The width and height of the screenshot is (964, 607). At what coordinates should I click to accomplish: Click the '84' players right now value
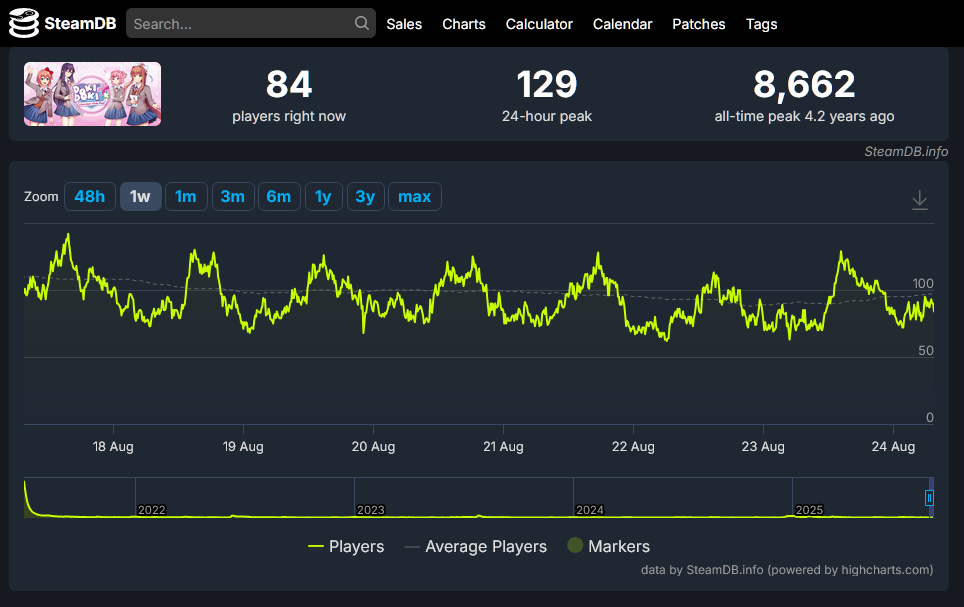click(289, 84)
